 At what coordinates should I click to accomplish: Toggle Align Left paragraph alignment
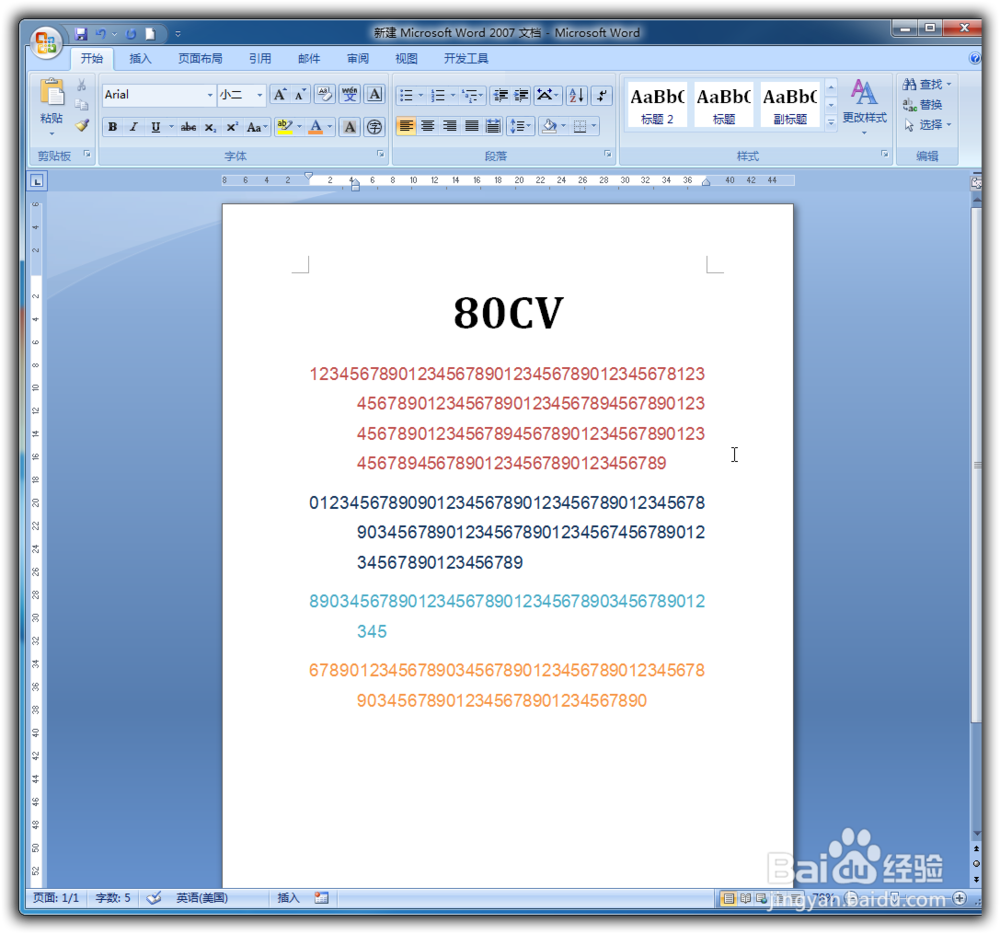tap(406, 126)
